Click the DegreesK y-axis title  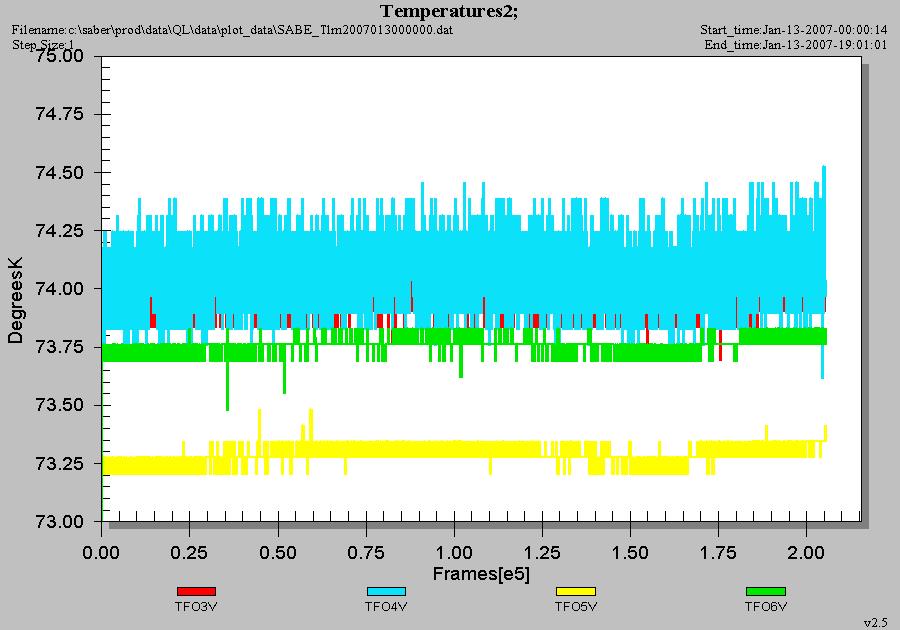coord(15,301)
